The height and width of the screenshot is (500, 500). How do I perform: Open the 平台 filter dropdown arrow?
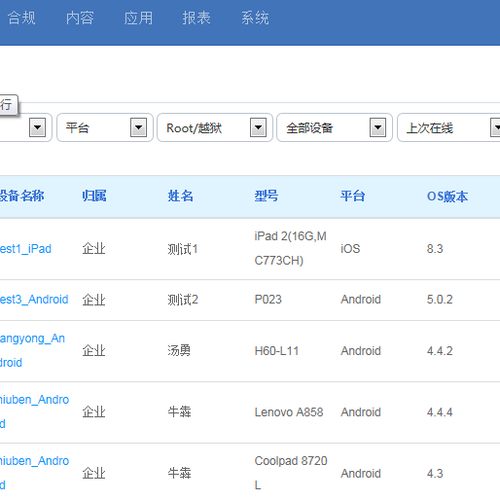coord(138,127)
